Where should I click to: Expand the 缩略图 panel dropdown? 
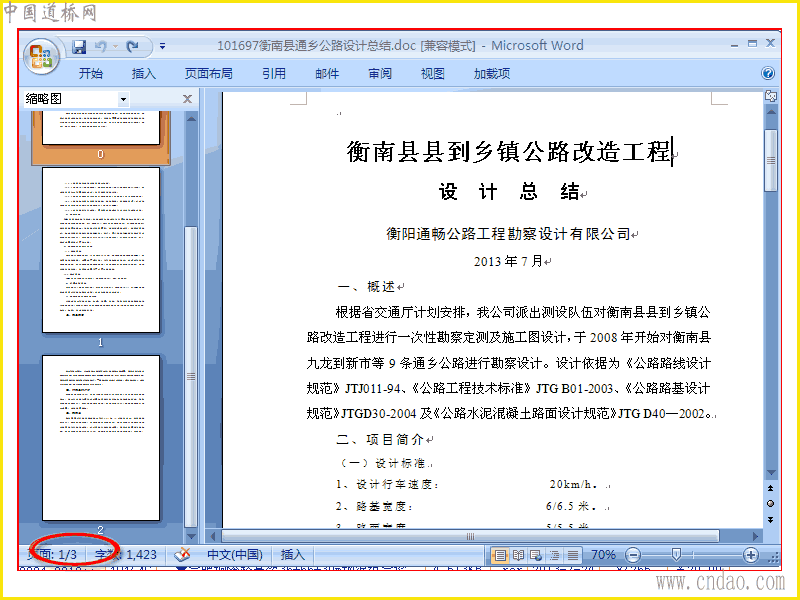click(x=123, y=99)
